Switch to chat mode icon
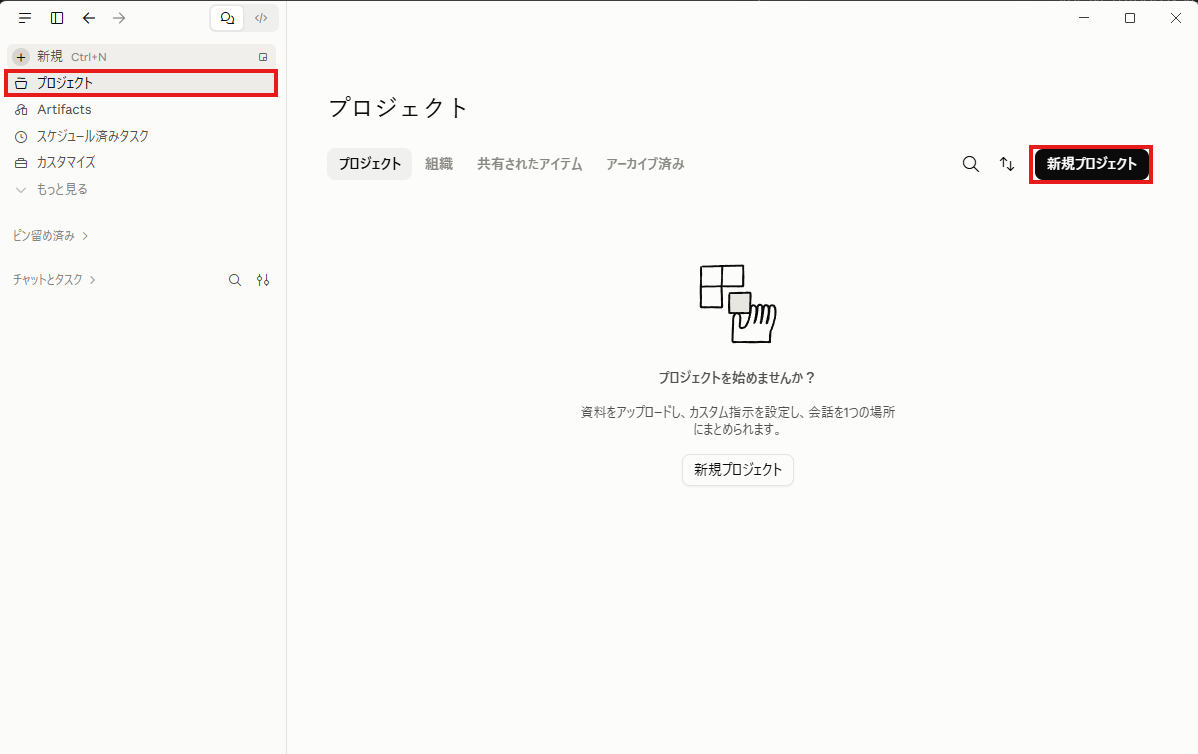Screen dimensions: 1198x754 227,18
